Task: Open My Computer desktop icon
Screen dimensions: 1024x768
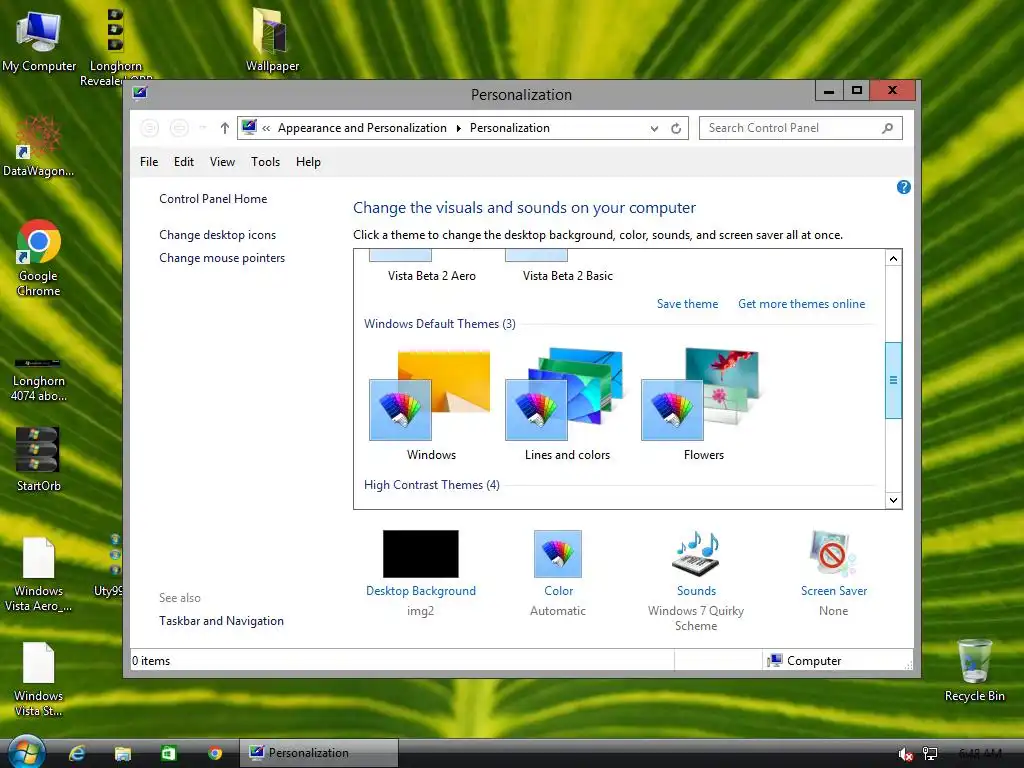Action: pyautogui.click(x=39, y=40)
